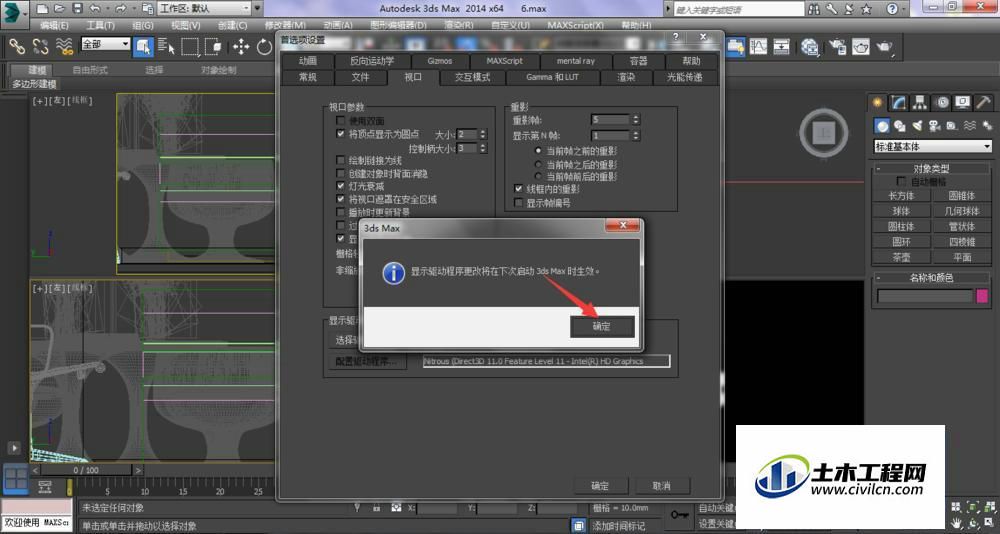This screenshot has width=1000, height=534.
Task: Enable 创建对象时背面消隐 checkbox
Action: point(341,173)
